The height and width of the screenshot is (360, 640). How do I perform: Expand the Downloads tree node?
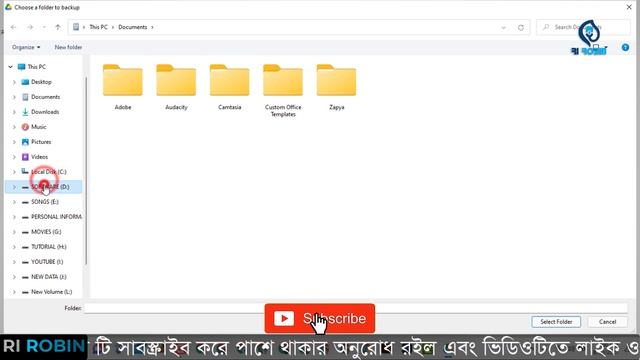pyautogui.click(x=14, y=112)
